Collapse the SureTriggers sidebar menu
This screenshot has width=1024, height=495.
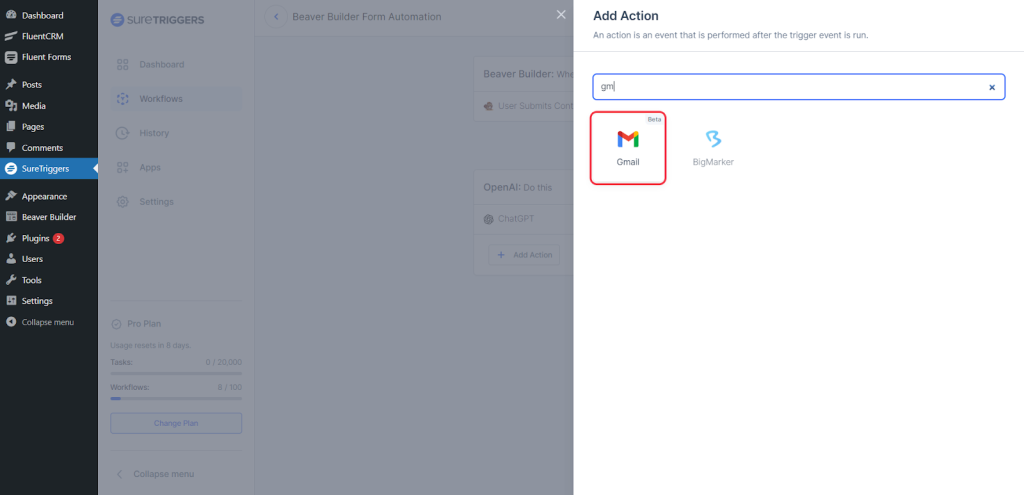click(163, 473)
